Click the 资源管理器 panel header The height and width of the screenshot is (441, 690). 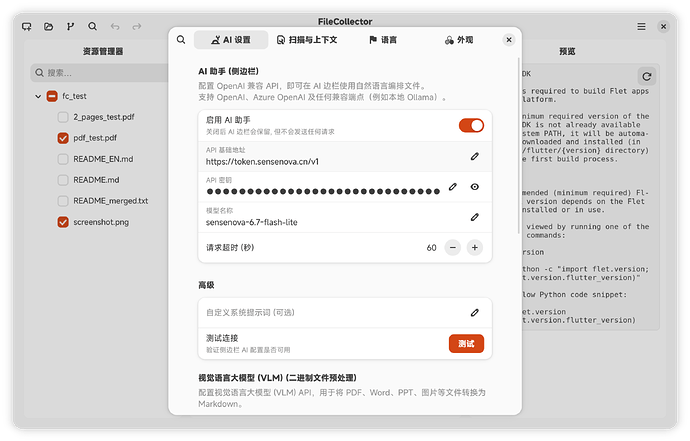tap(103, 51)
